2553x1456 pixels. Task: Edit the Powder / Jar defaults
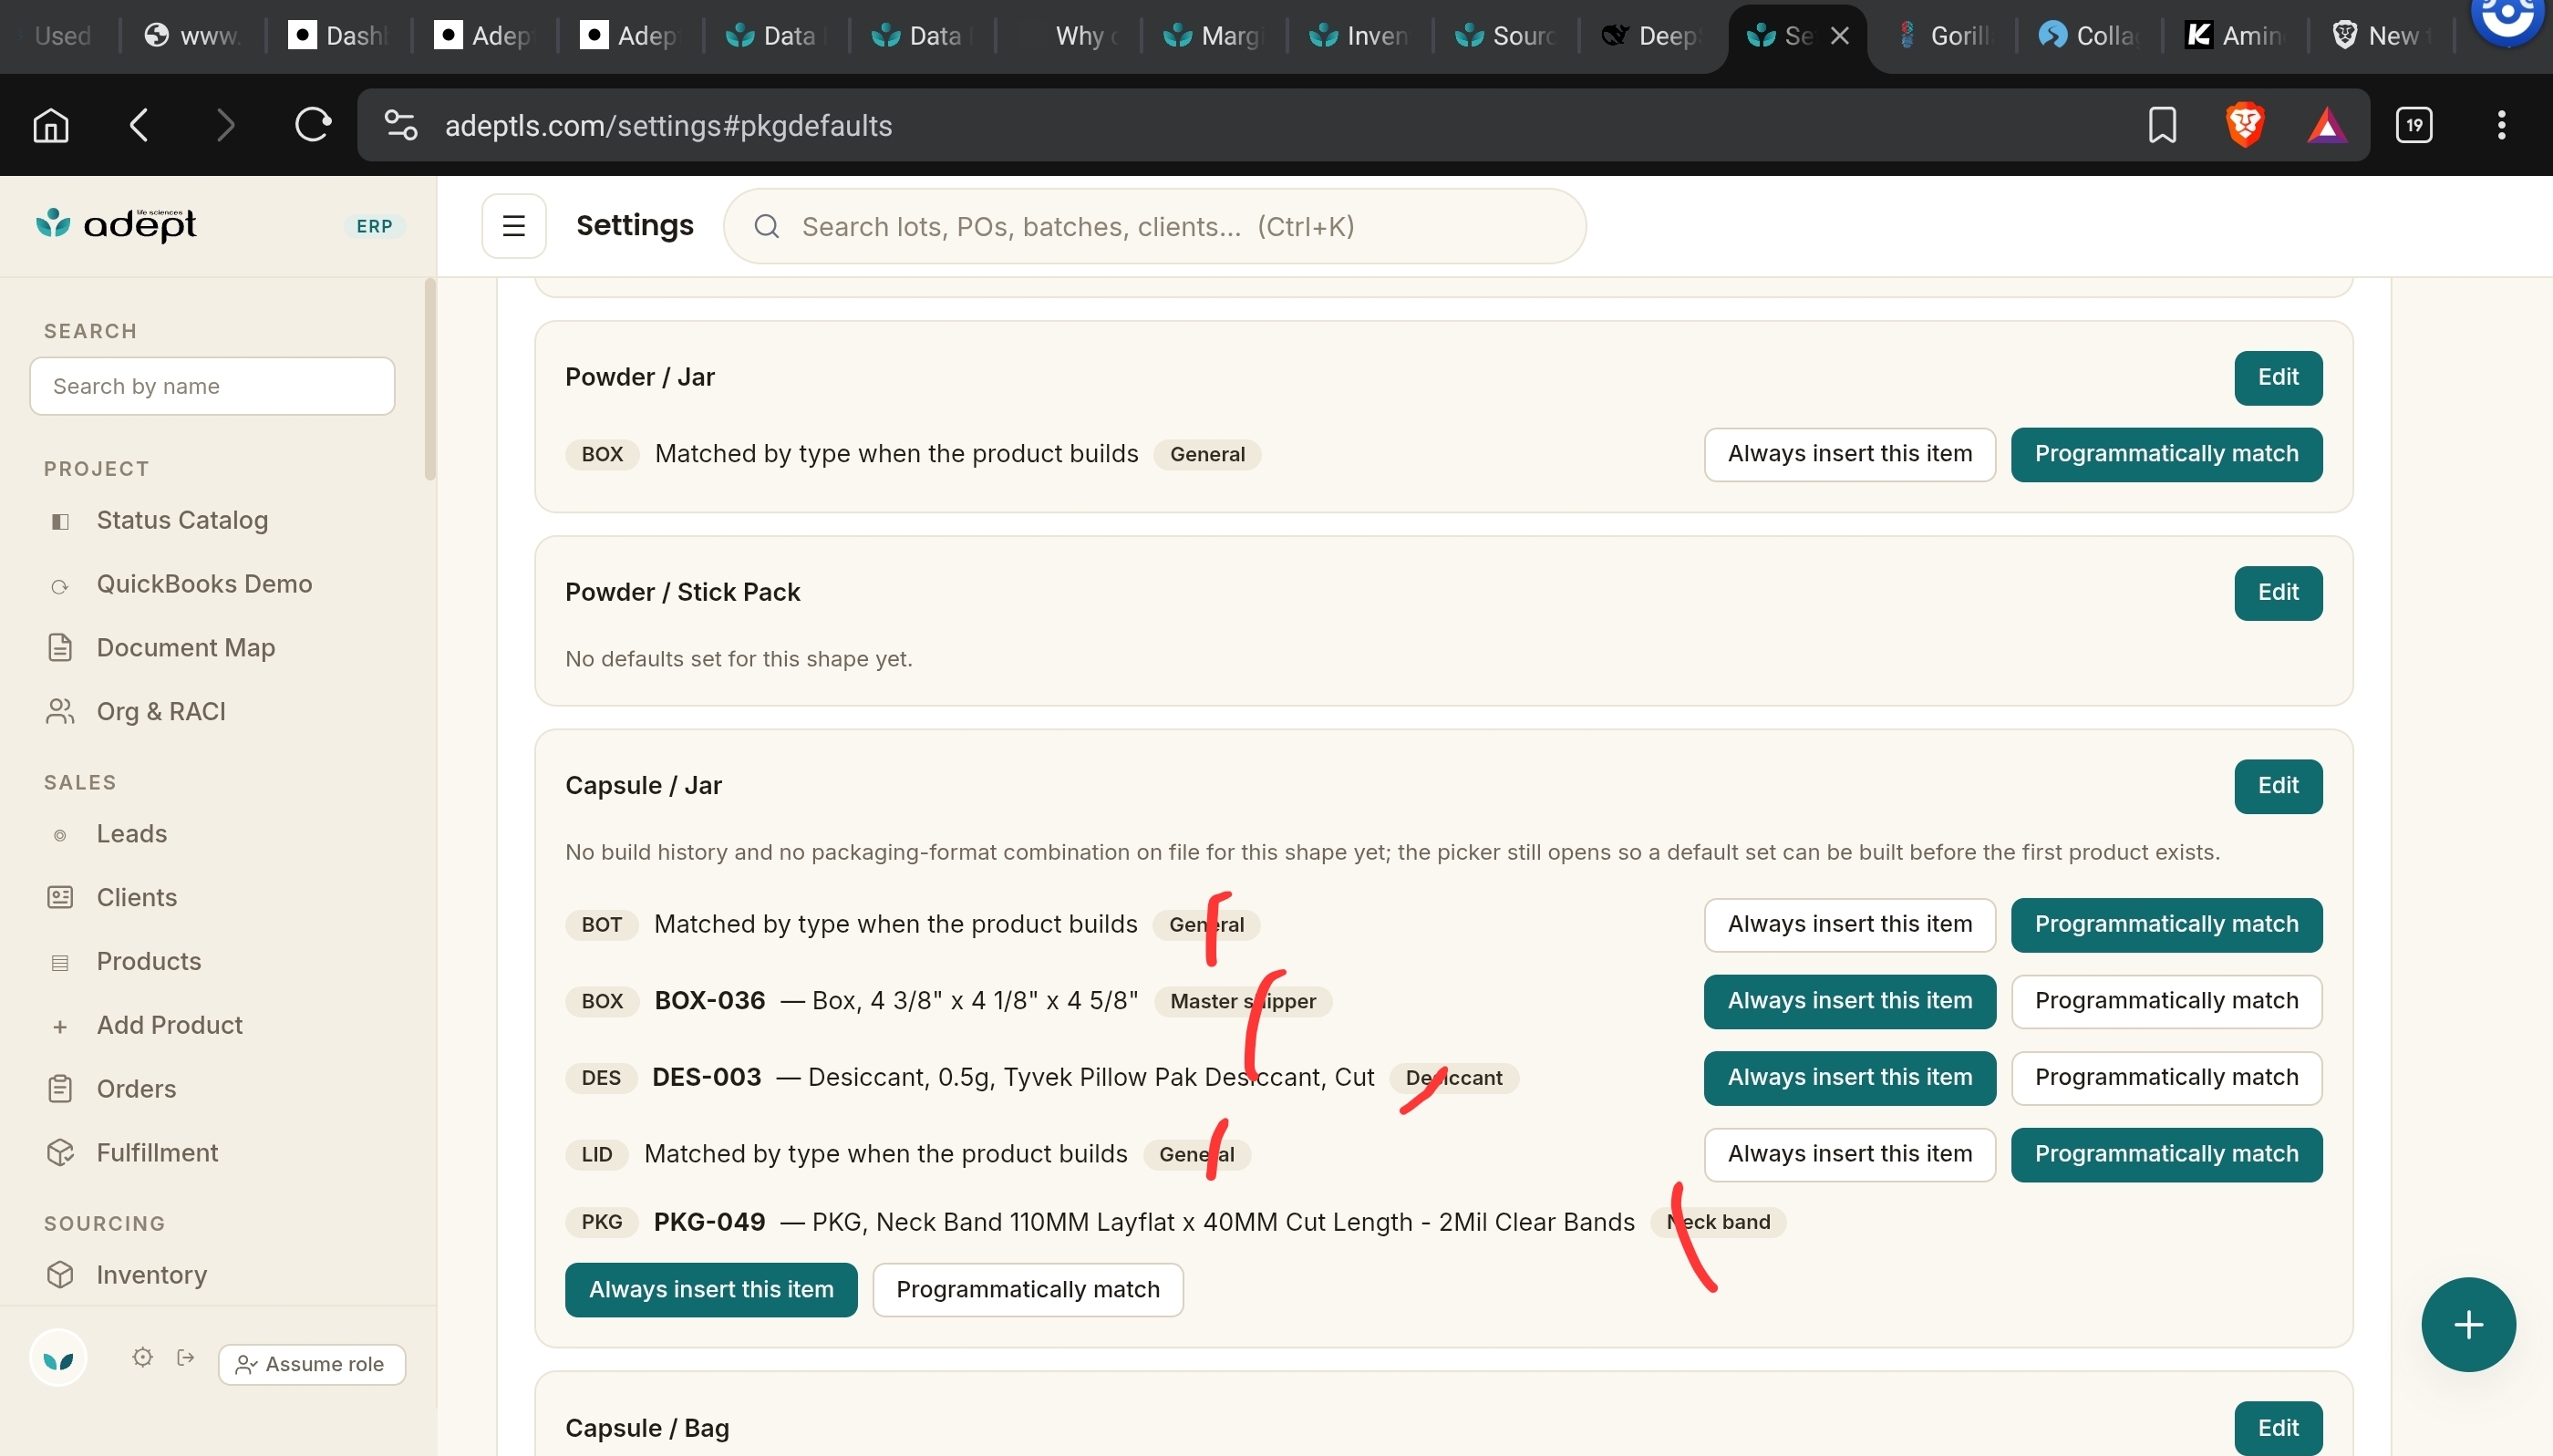(2277, 378)
